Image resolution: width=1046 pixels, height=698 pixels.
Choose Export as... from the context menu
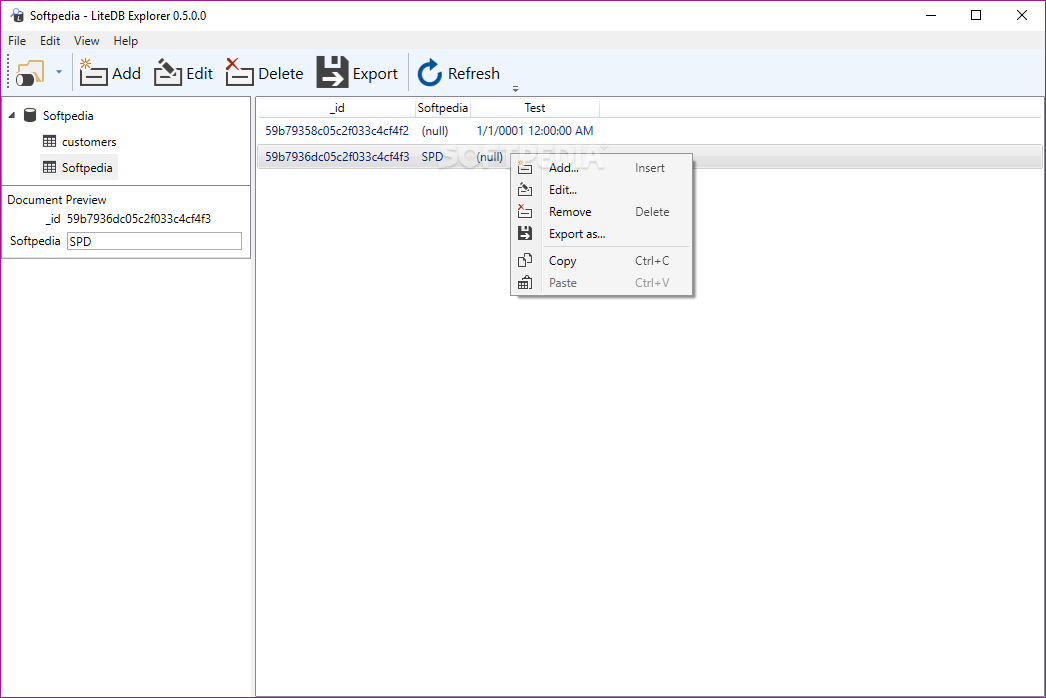(x=602, y=234)
